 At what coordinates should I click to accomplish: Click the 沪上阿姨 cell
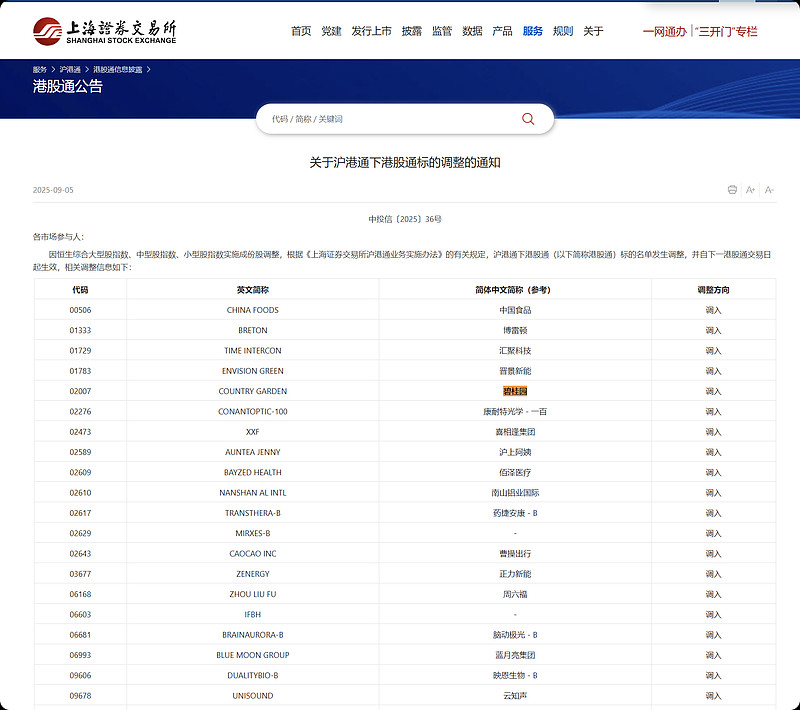pos(515,452)
